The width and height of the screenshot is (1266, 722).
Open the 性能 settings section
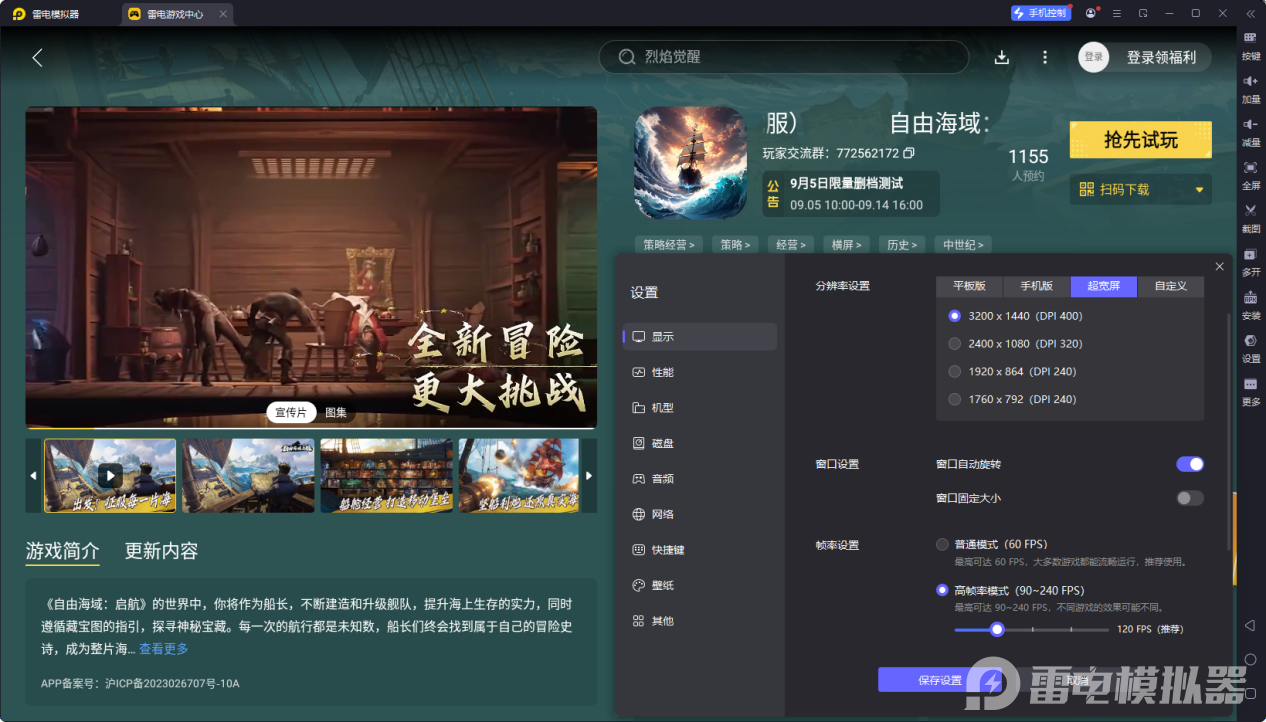pos(662,373)
